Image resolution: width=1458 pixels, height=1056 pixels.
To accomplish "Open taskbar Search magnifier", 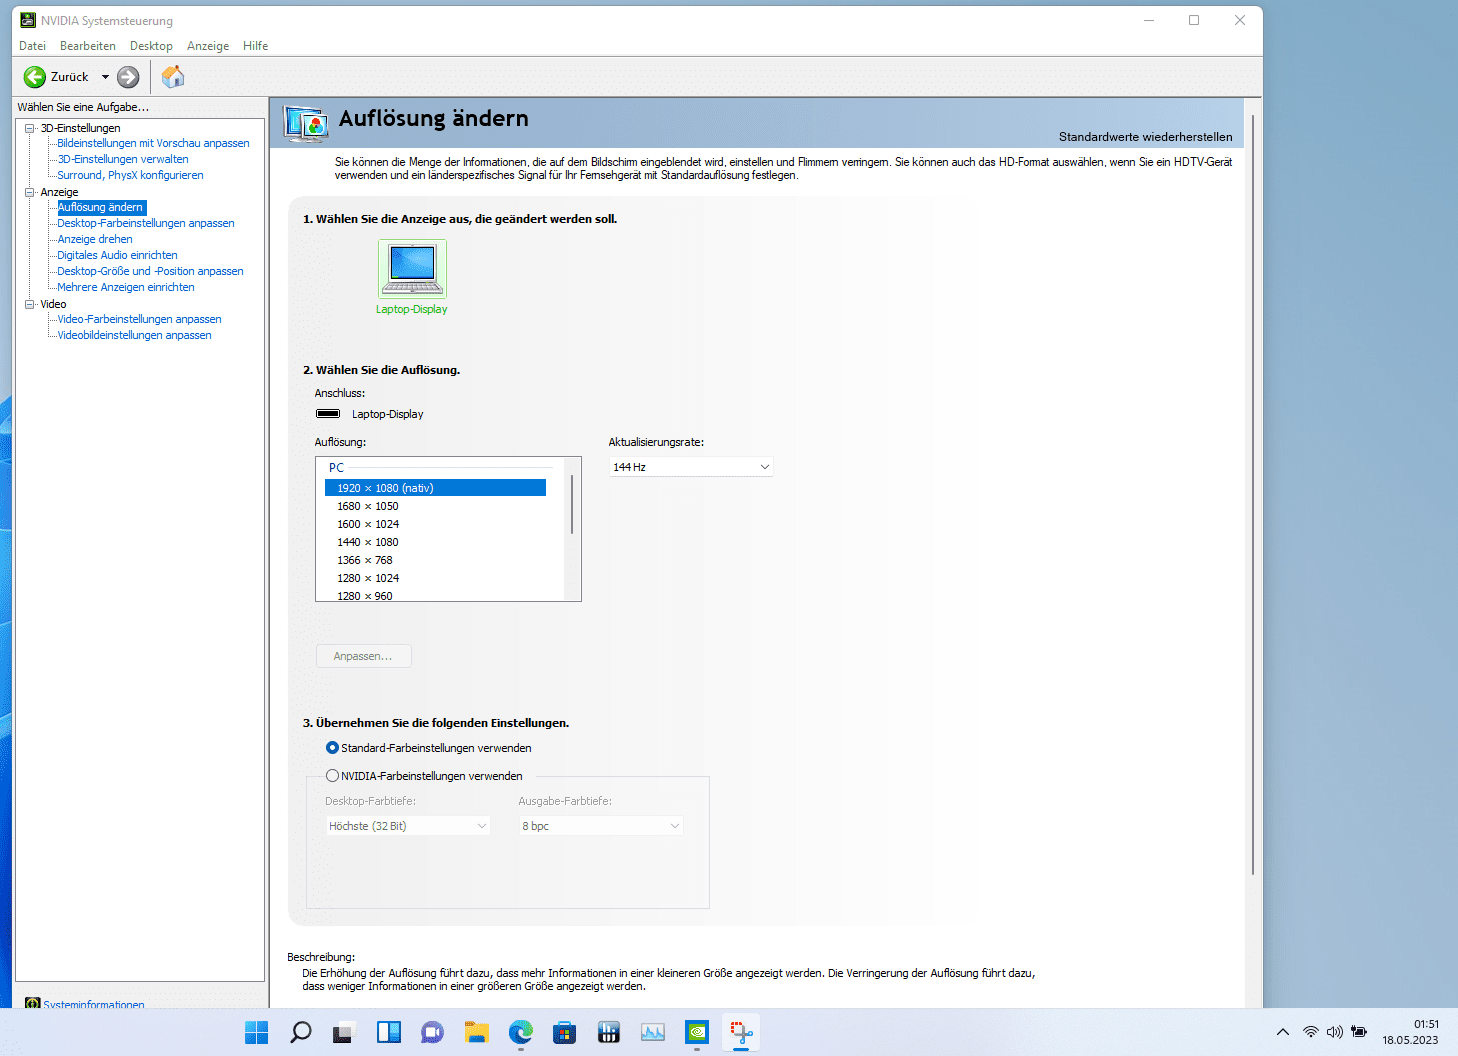I will click(300, 1032).
